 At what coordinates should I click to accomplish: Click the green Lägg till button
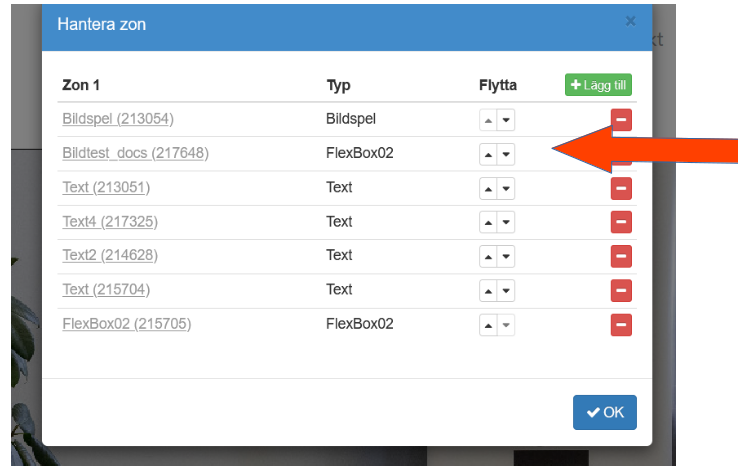pos(598,86)
